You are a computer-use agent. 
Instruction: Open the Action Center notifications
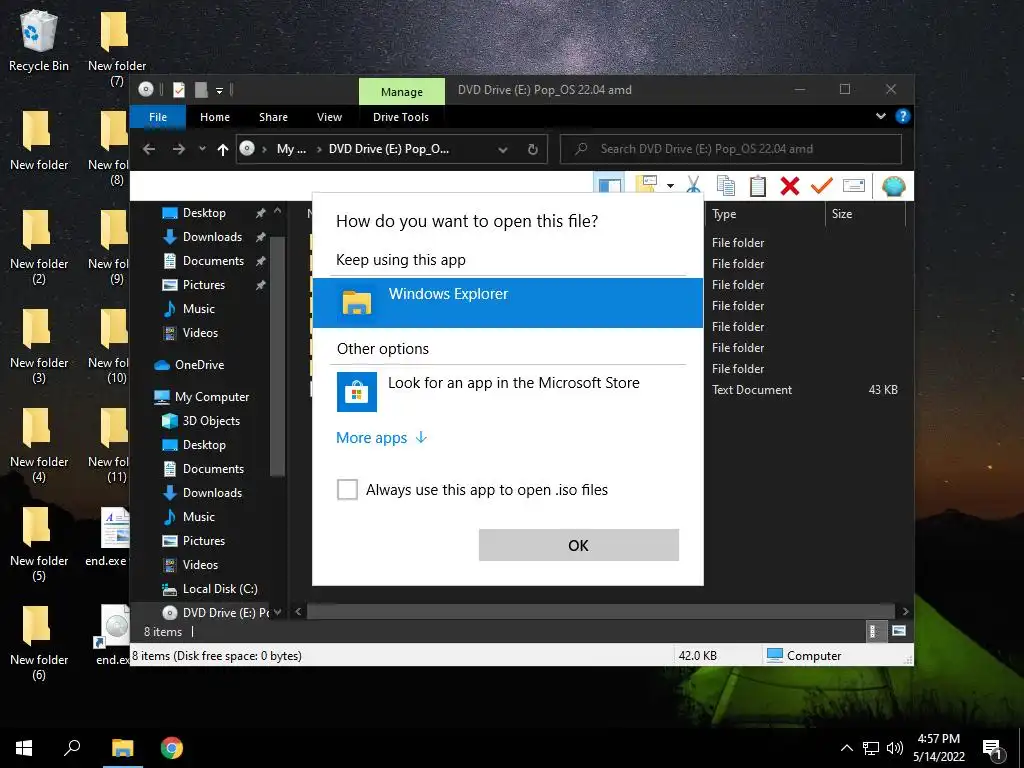(993, 748)
